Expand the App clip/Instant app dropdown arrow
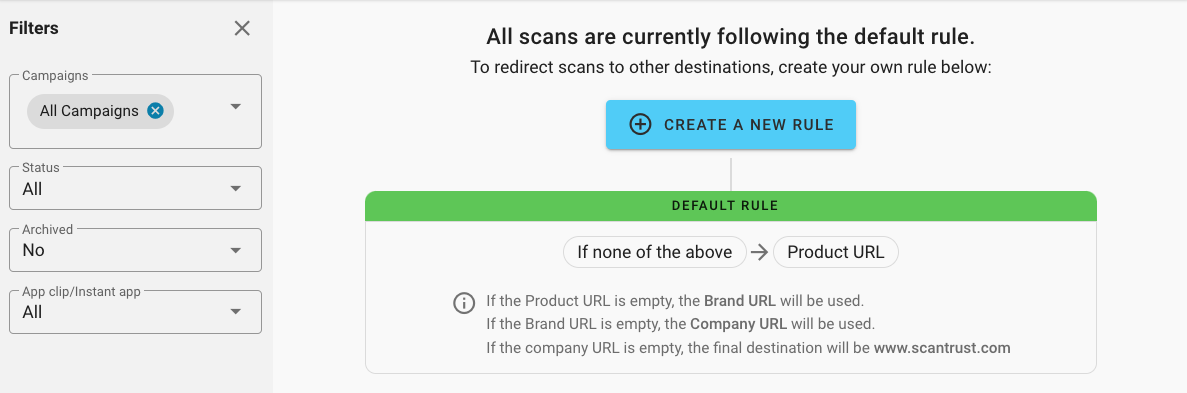The image size is (1187, 393). (235, 312)
